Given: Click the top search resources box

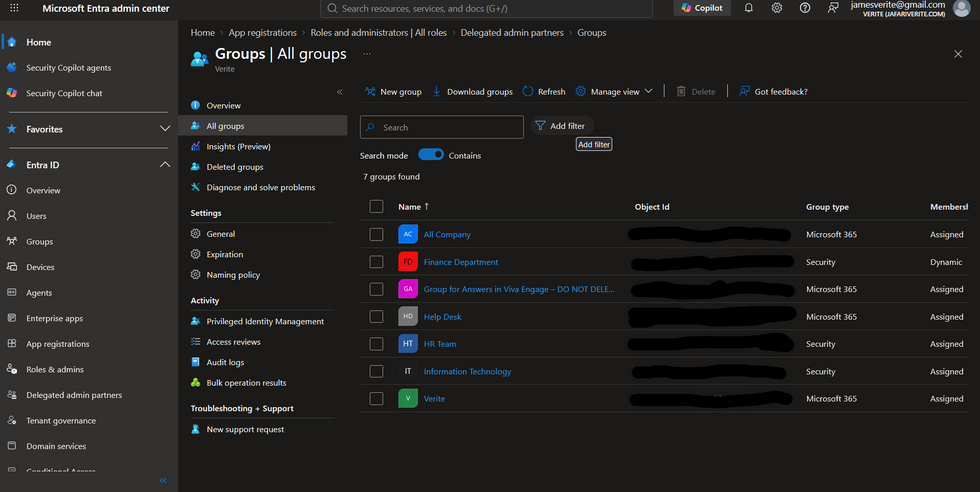Looking at the screenshot, I should click(486, 9).
